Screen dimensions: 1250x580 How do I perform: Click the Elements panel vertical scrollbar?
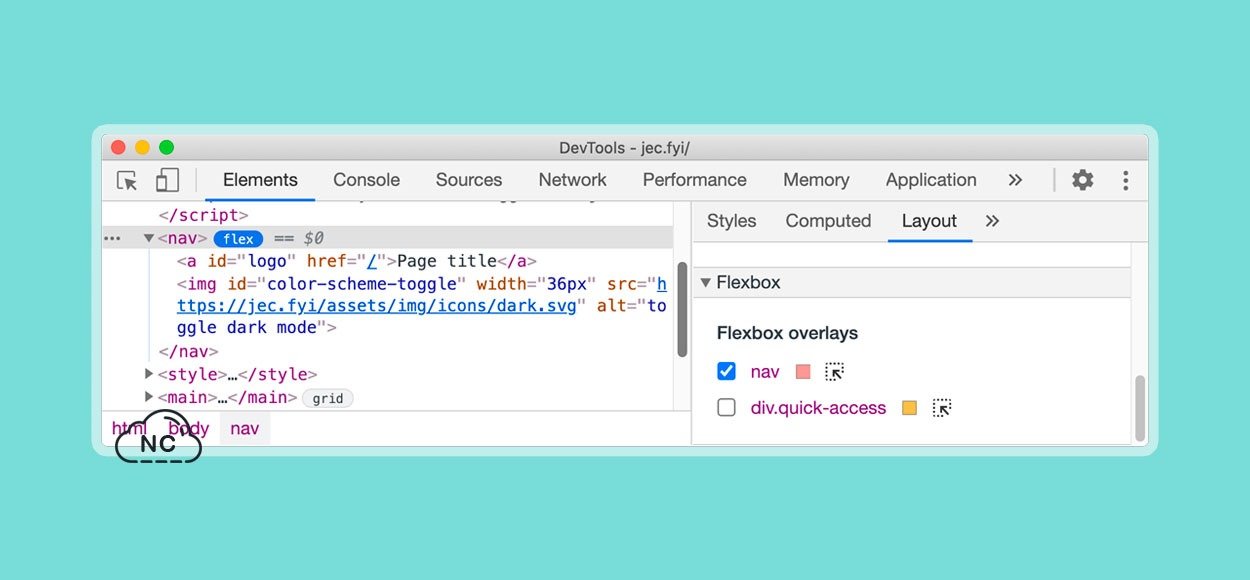(x=682, y=310)
